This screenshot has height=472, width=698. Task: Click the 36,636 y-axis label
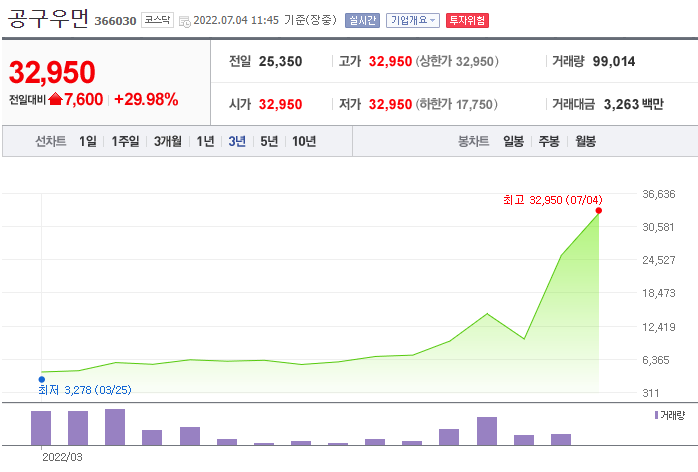tap(659, 194)
